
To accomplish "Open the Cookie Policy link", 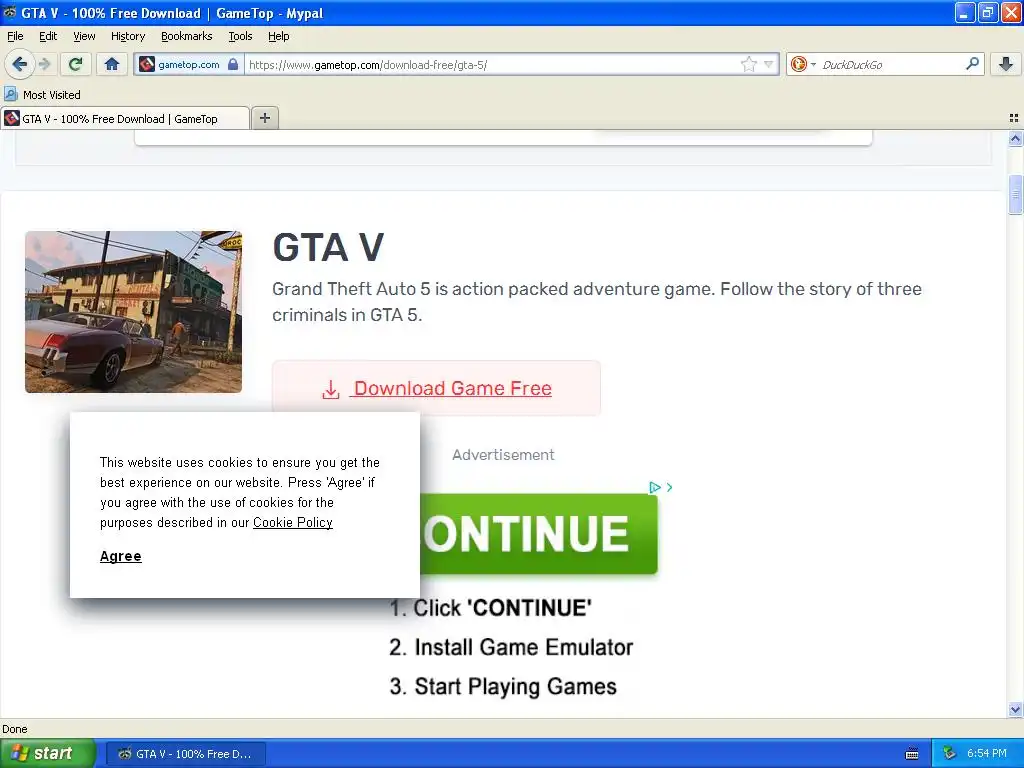I will [x=293, y=522].
